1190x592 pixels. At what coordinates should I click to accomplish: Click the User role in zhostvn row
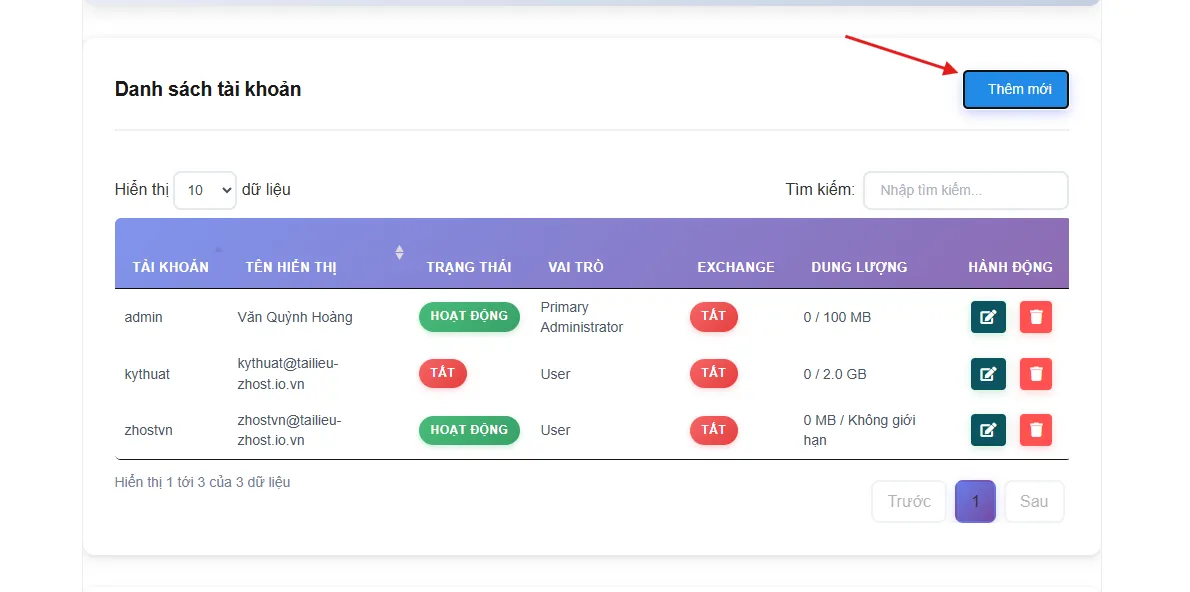556,430
